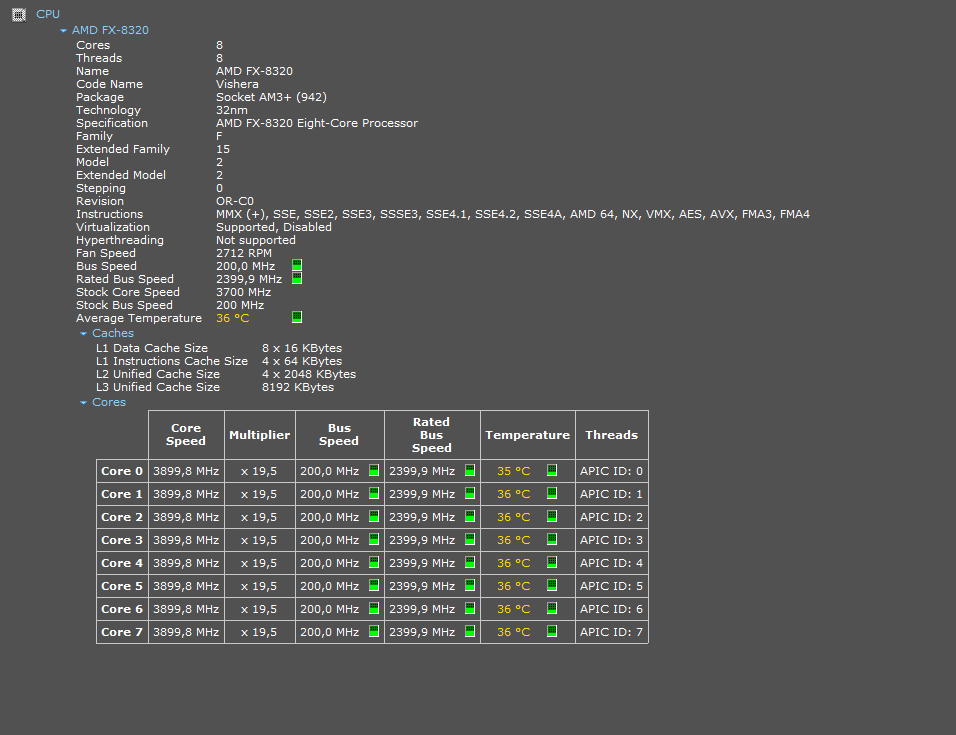The height and width of the screenshot is (735, 956).
Task: Click the 35 °C temperature of Core 0
Action: 513,471
